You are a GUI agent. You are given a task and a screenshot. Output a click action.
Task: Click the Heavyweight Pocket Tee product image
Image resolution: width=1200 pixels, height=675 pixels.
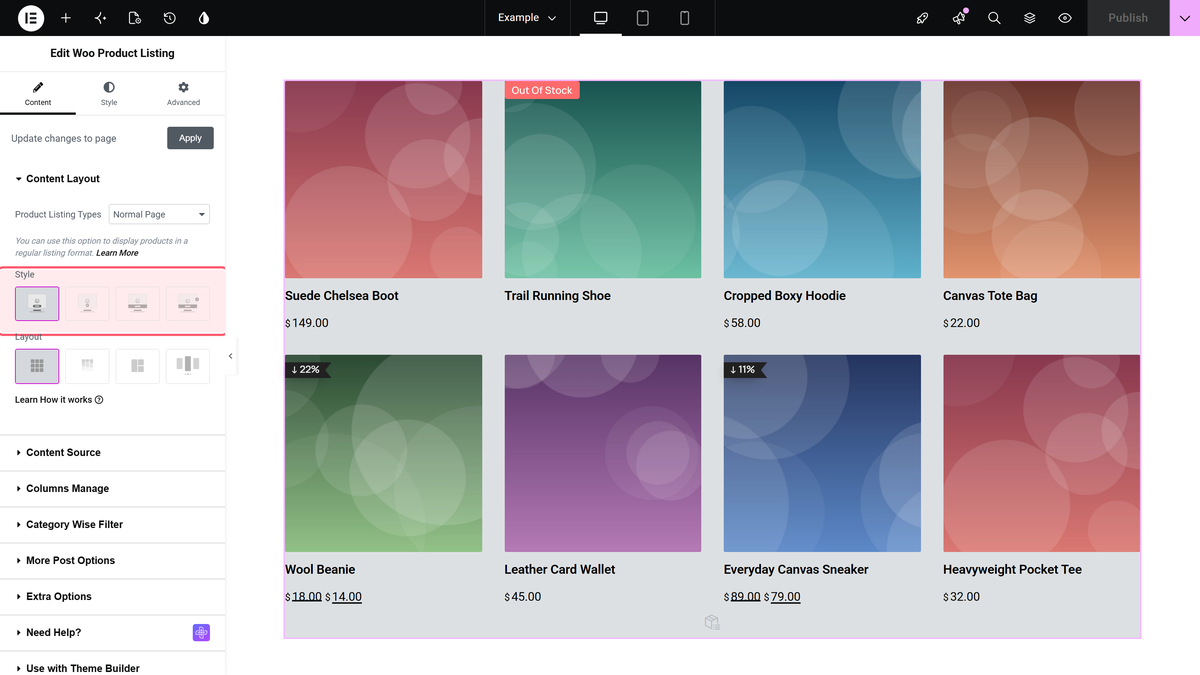(x=1041, y=453)
